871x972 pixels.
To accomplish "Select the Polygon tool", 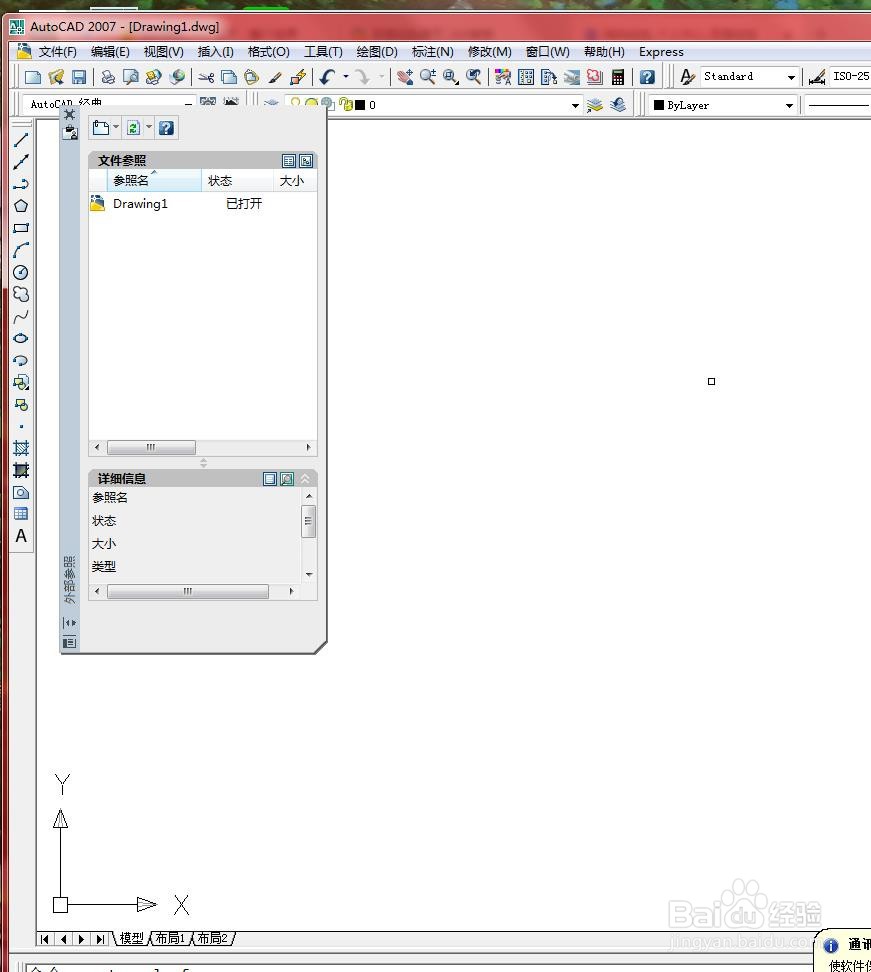I will pyautogui.click(x=21, y=206).
